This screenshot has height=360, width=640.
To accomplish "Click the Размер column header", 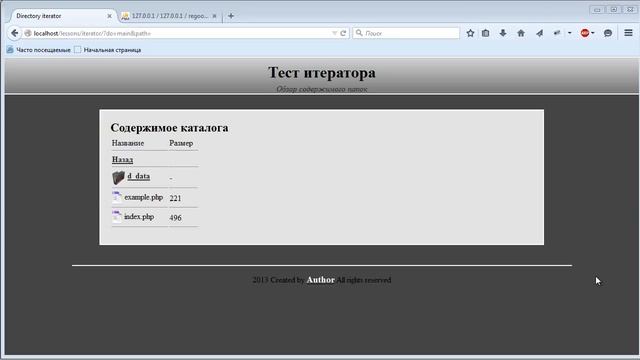I will click(181, 143).
